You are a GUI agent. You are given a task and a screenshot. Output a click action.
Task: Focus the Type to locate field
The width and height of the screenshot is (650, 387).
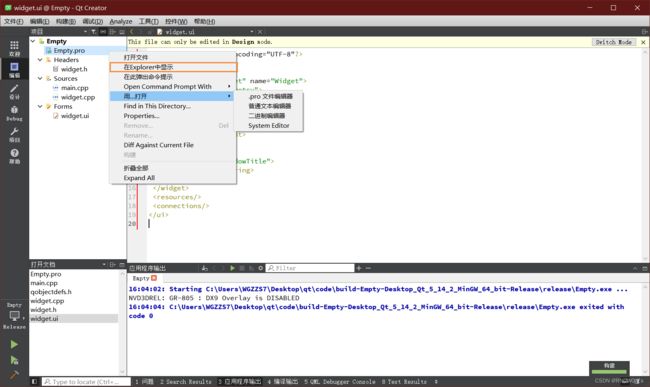click(87, 381)
